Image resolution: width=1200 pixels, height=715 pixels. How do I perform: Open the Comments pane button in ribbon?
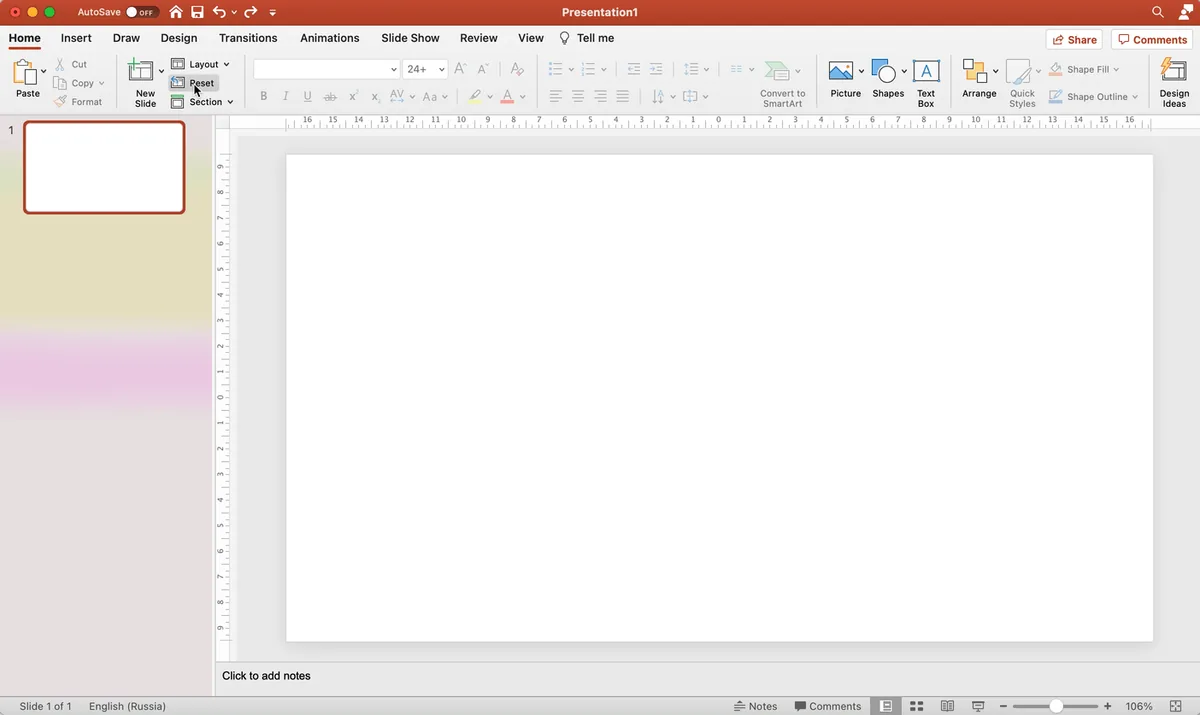coord(1152,40)
